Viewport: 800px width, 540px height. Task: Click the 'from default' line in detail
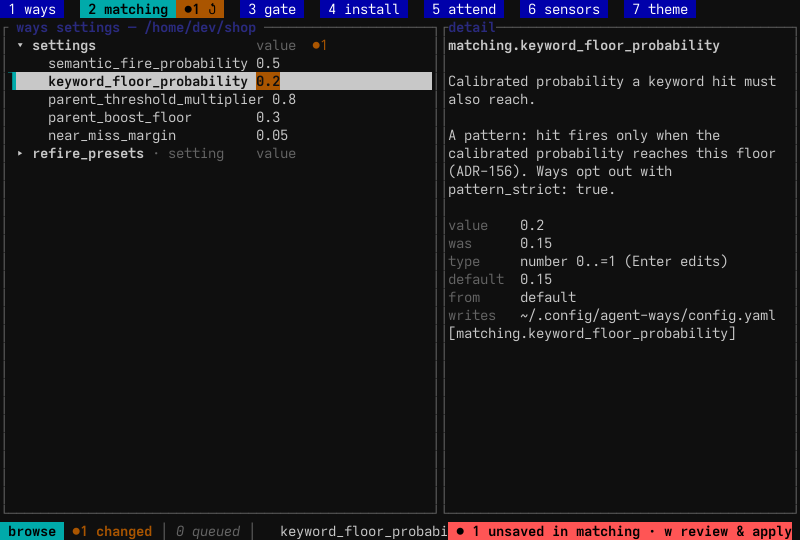(x=512, y=297)
